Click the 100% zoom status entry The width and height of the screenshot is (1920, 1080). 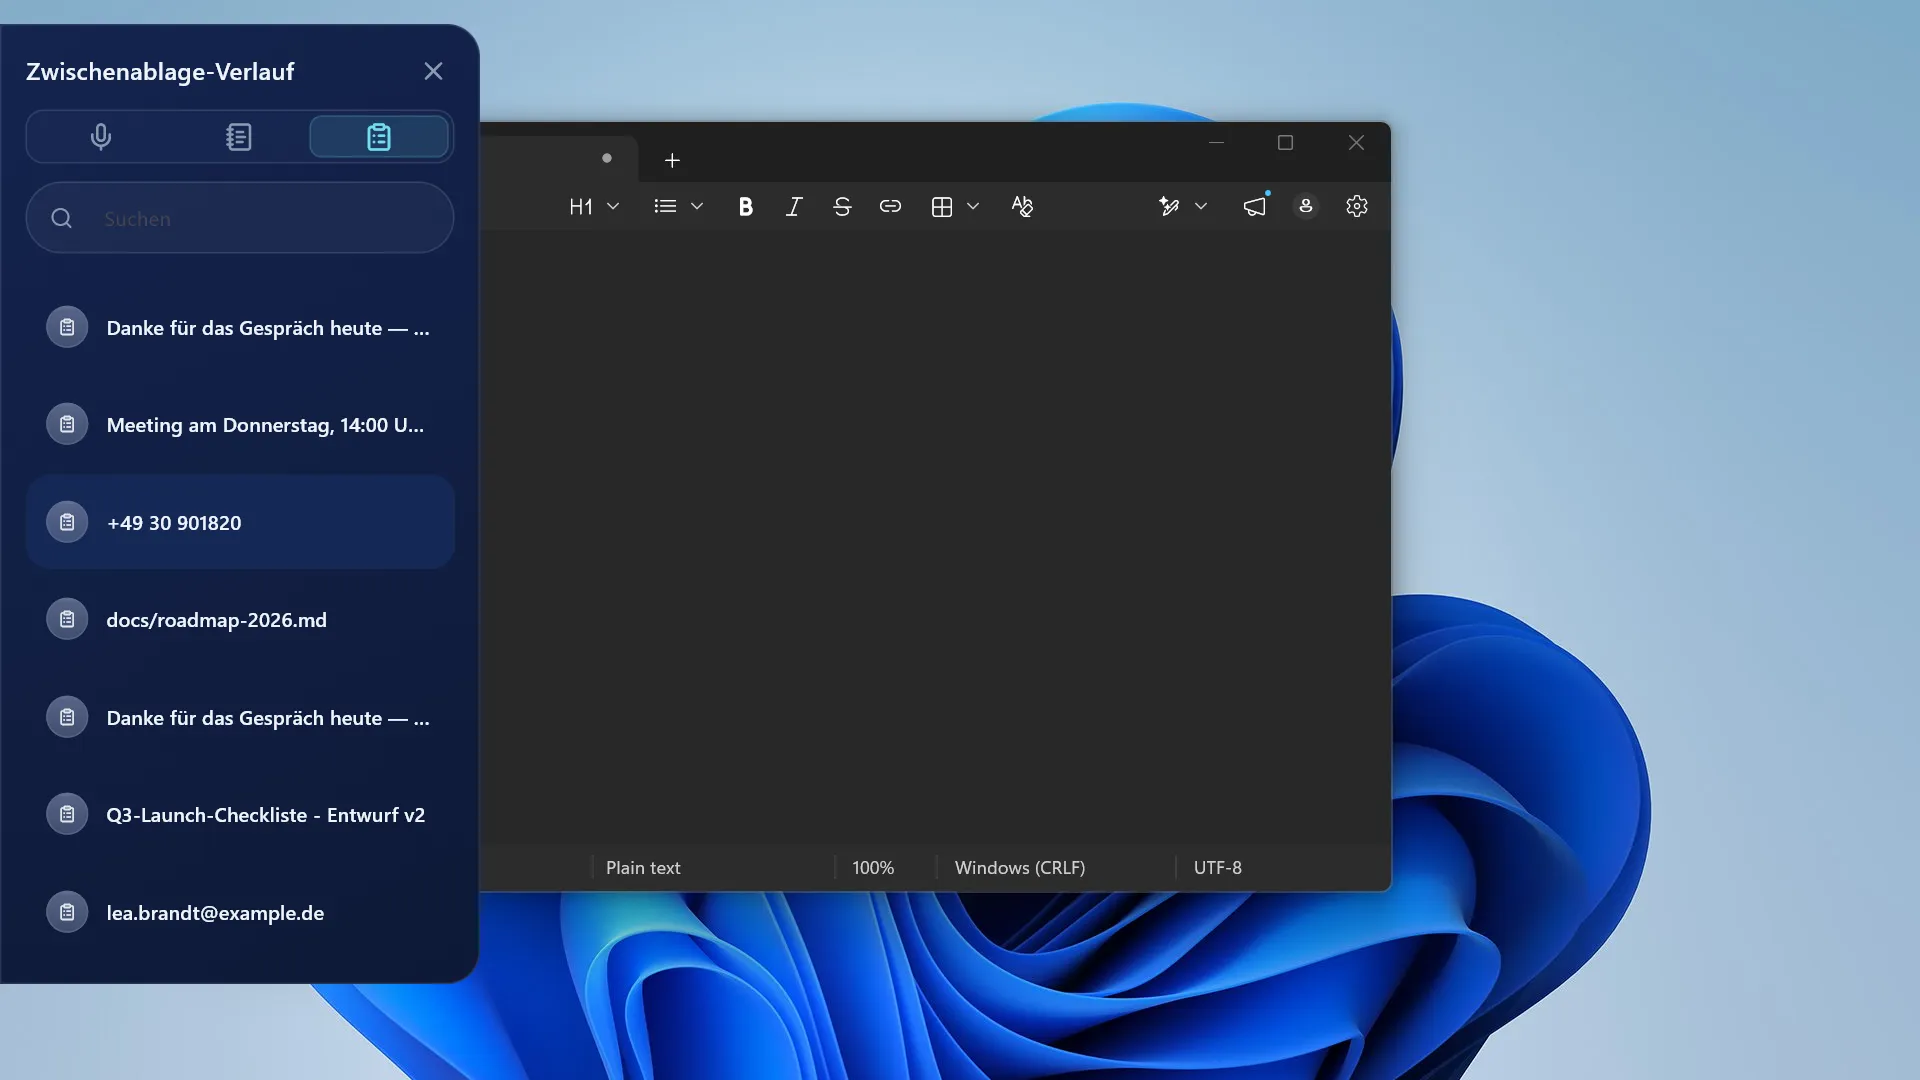873,868
